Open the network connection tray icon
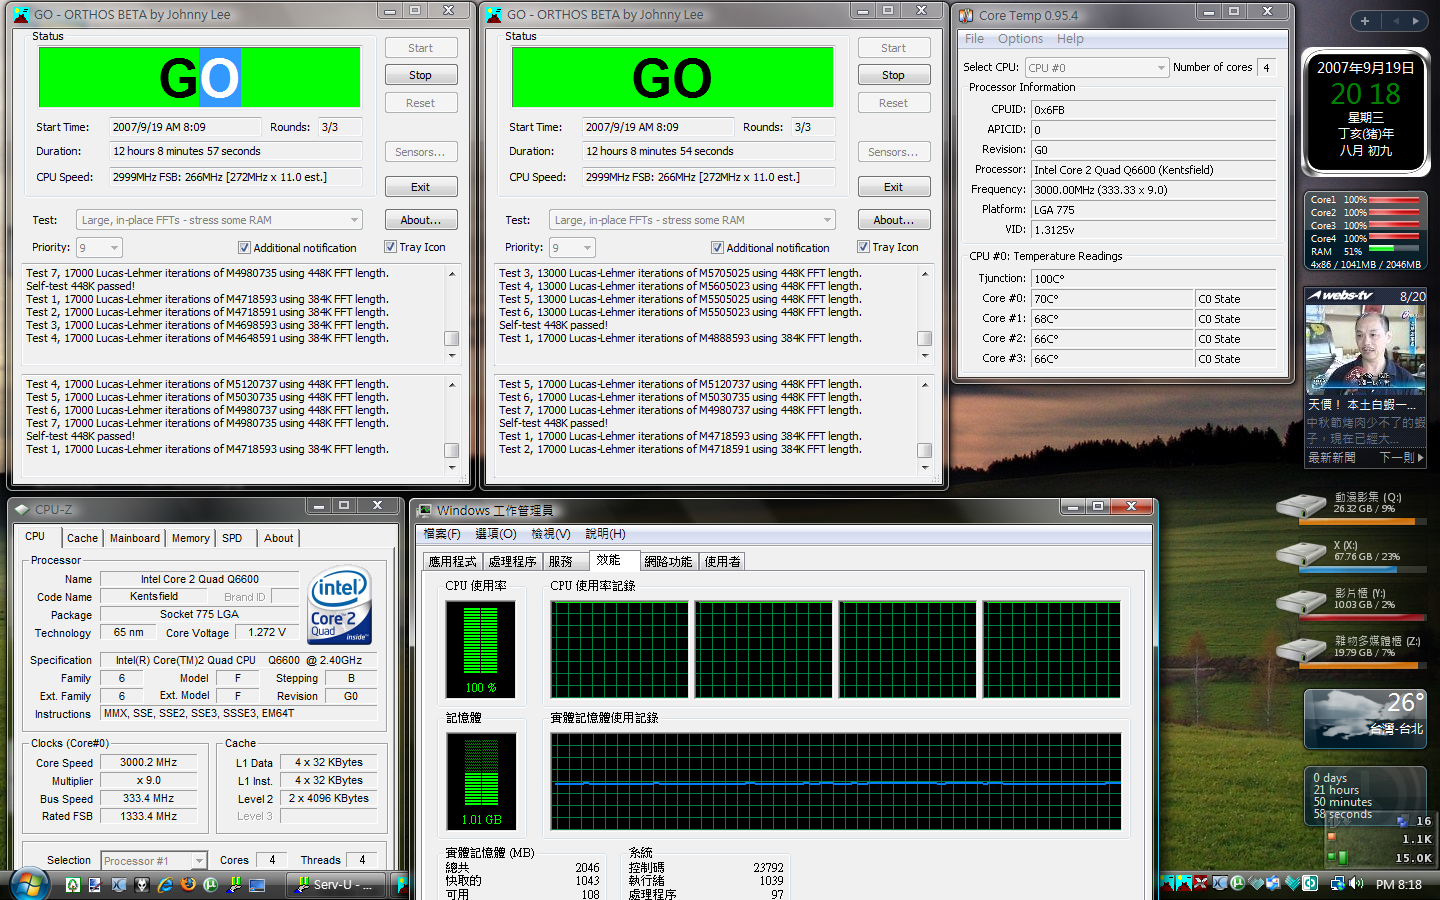 [1337, 883]
